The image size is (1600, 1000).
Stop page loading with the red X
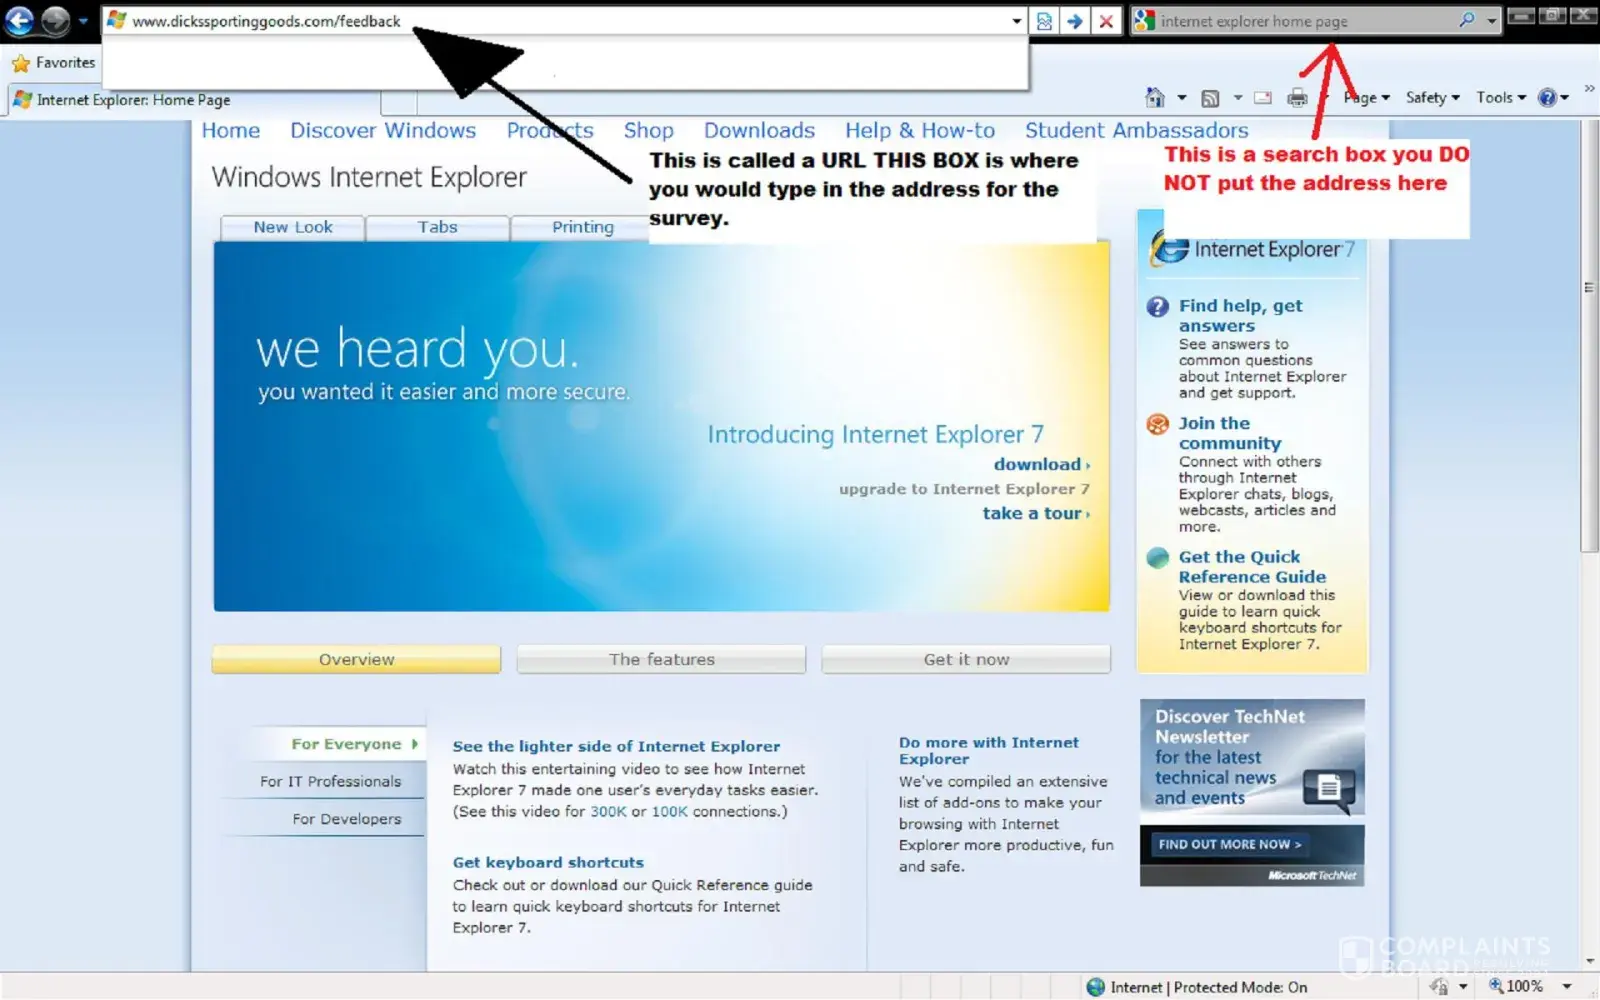coord(1106,21)
